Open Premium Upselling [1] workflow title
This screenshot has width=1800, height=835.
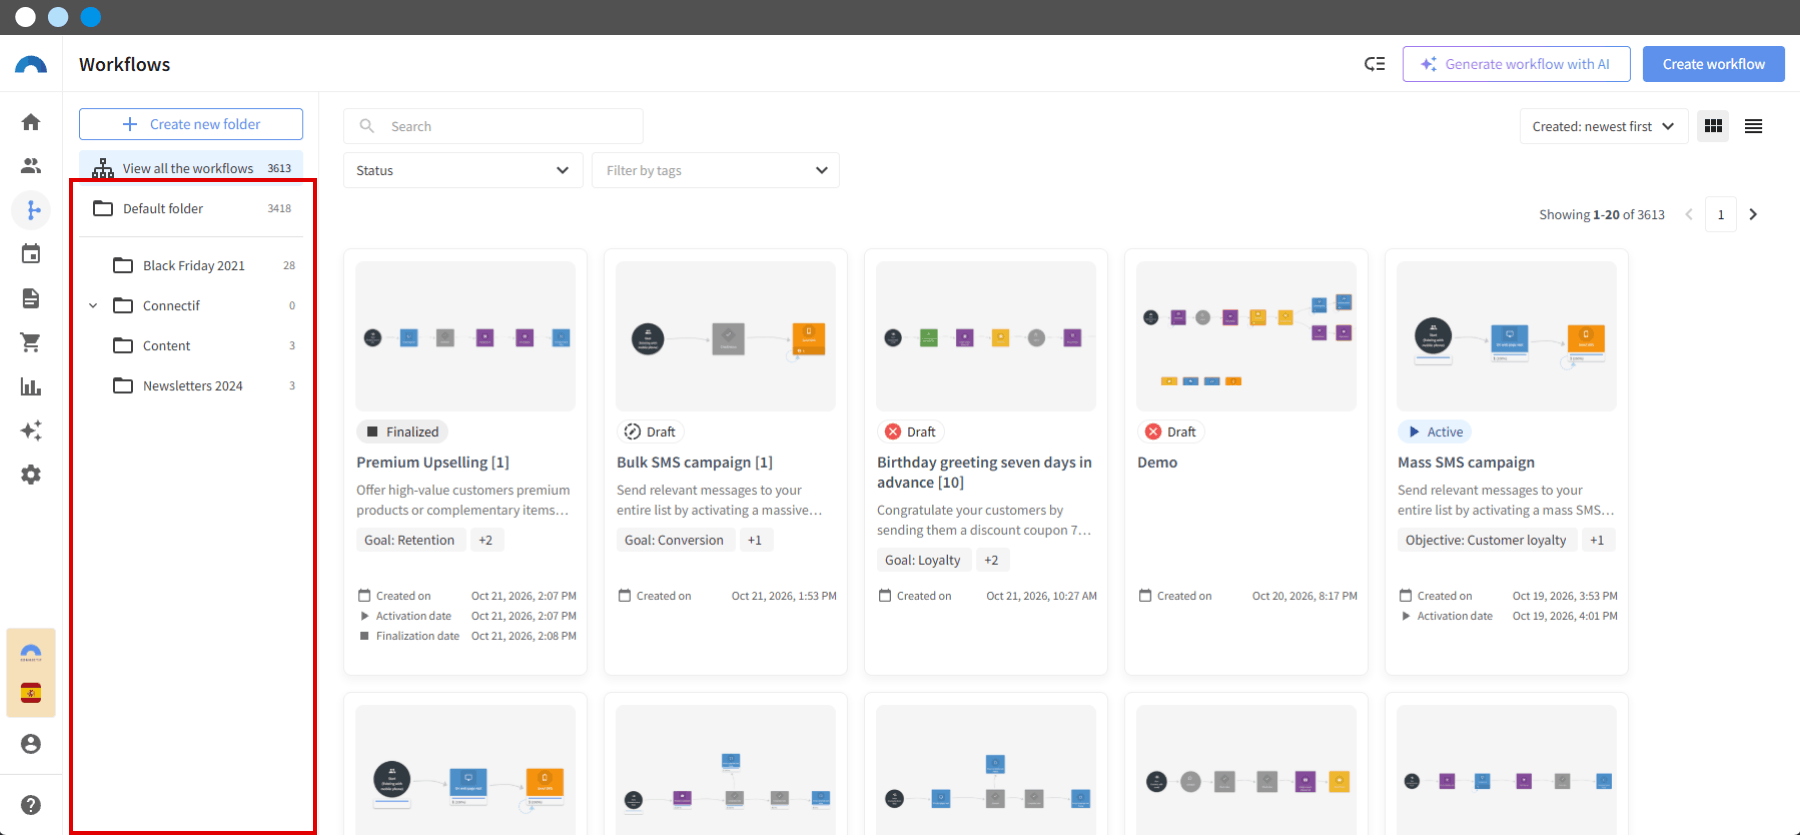tap(433, 462)
